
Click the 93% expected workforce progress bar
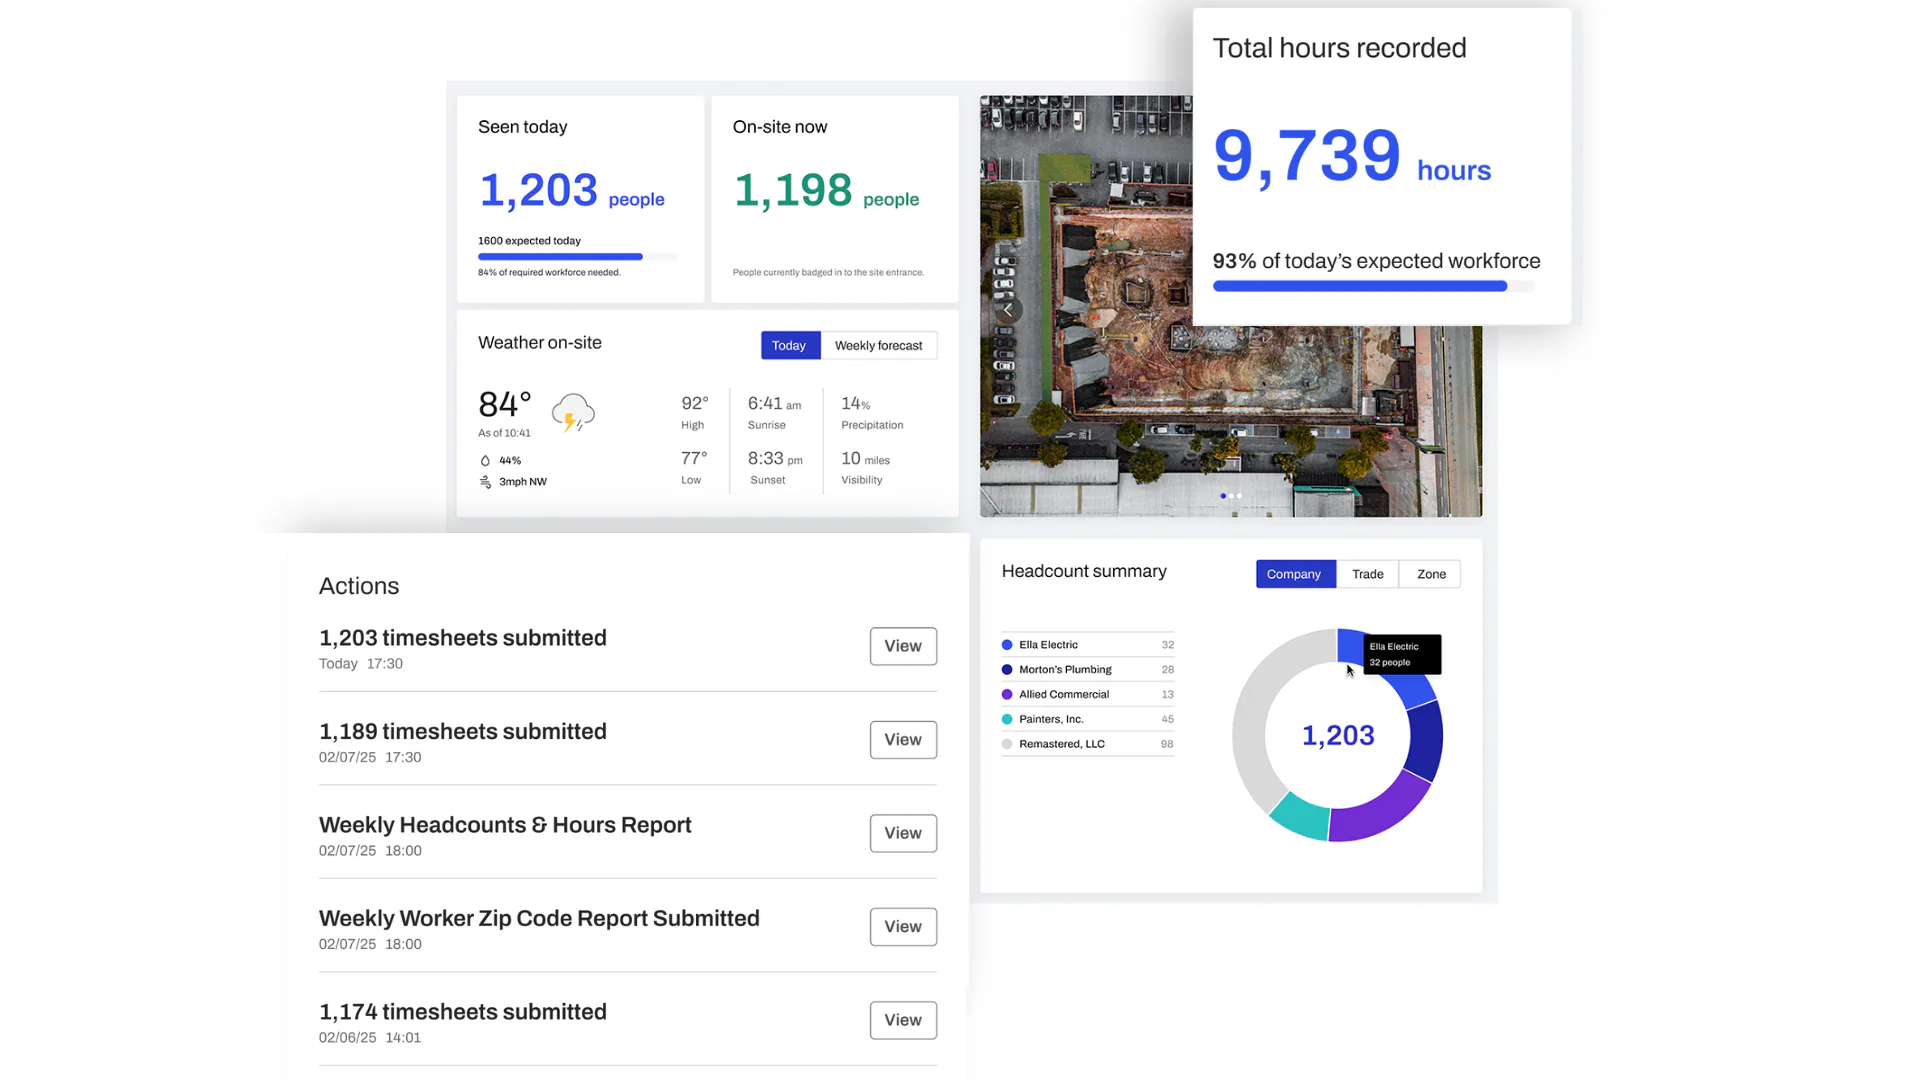1373,287
